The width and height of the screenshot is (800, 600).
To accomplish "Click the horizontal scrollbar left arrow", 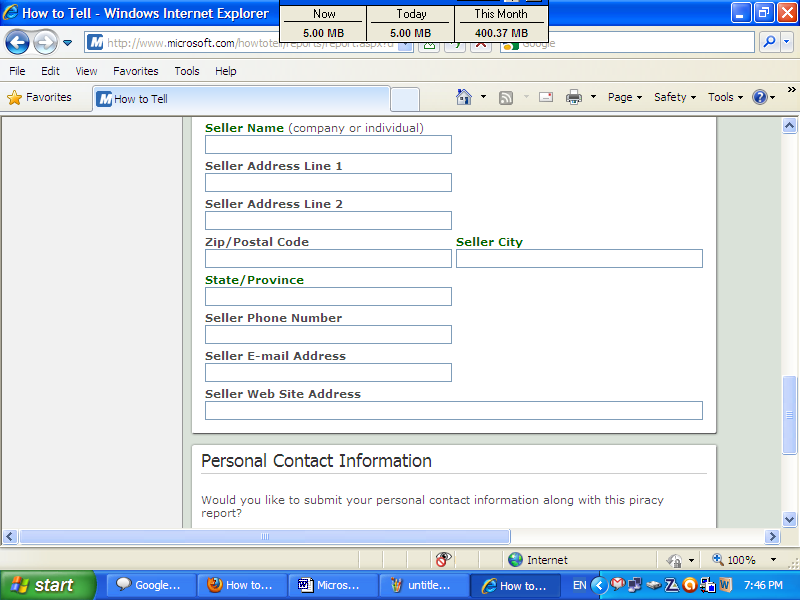I will coord(10,536).
